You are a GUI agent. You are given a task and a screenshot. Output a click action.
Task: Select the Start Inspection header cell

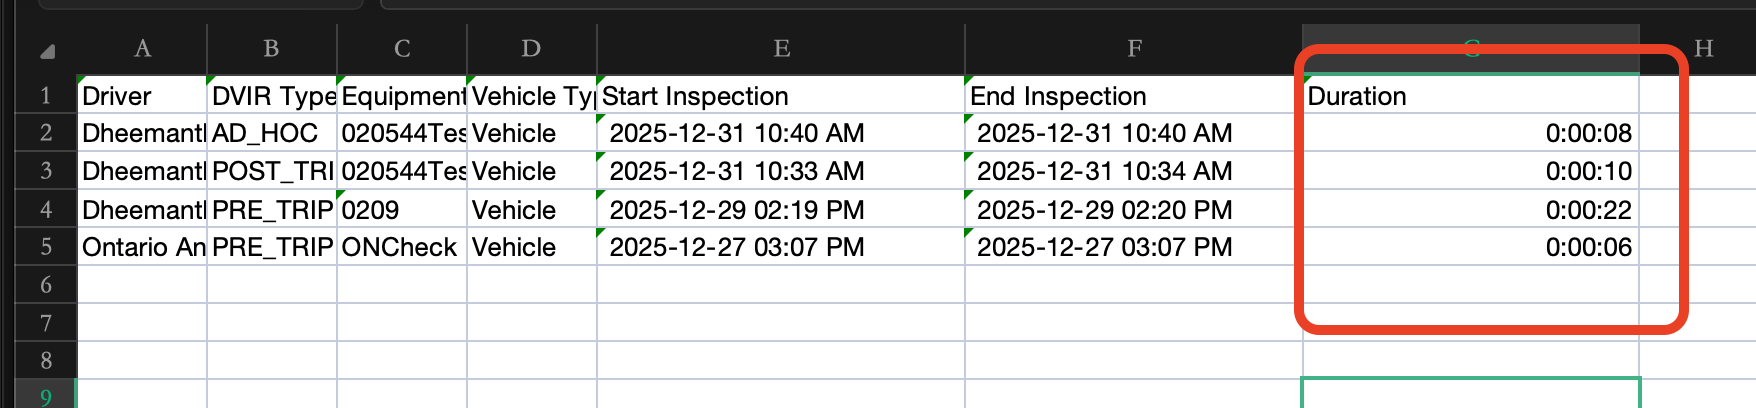click(781, 96)
